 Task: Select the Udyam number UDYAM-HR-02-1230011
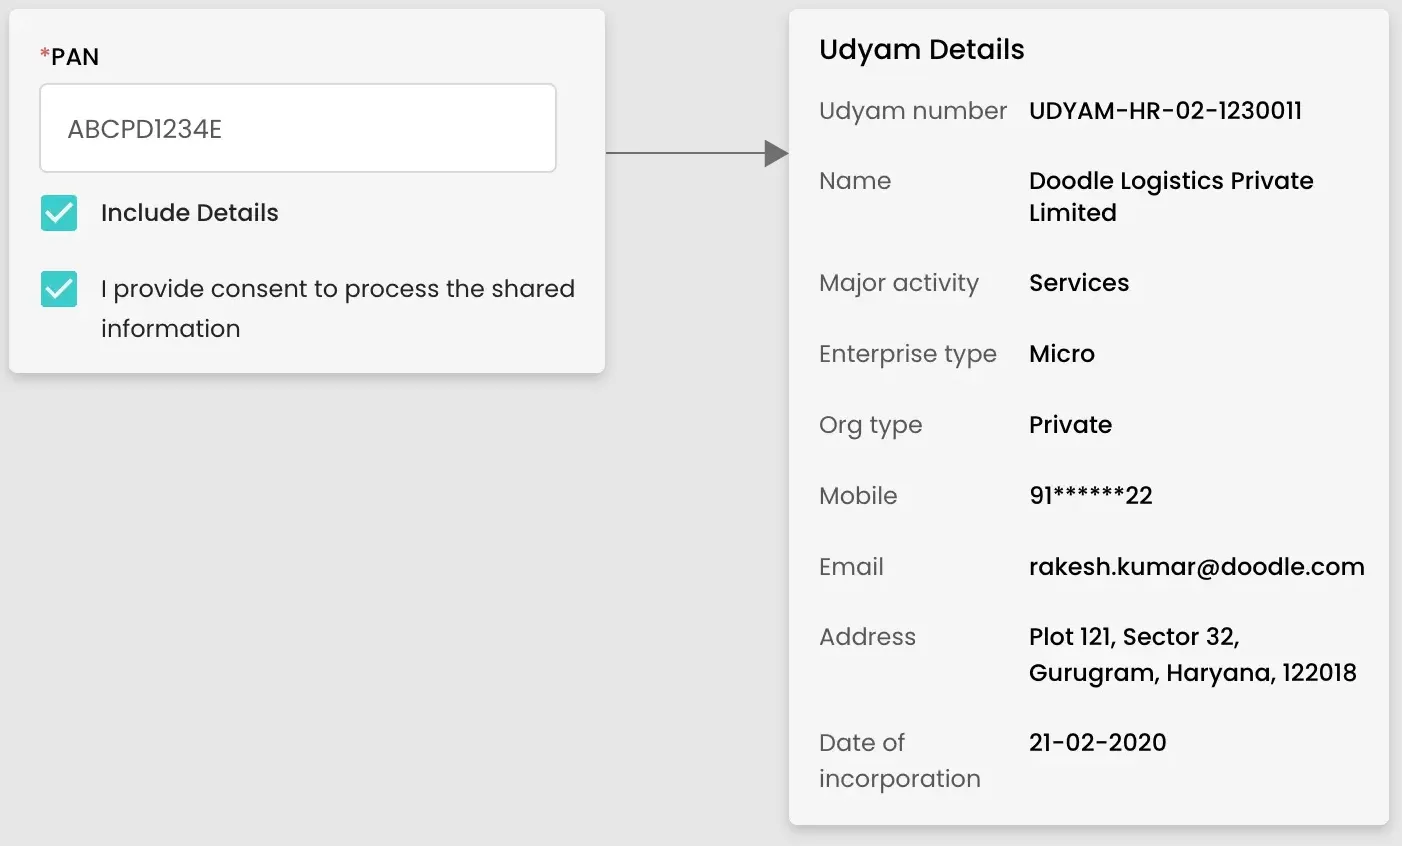(1165, 111)
